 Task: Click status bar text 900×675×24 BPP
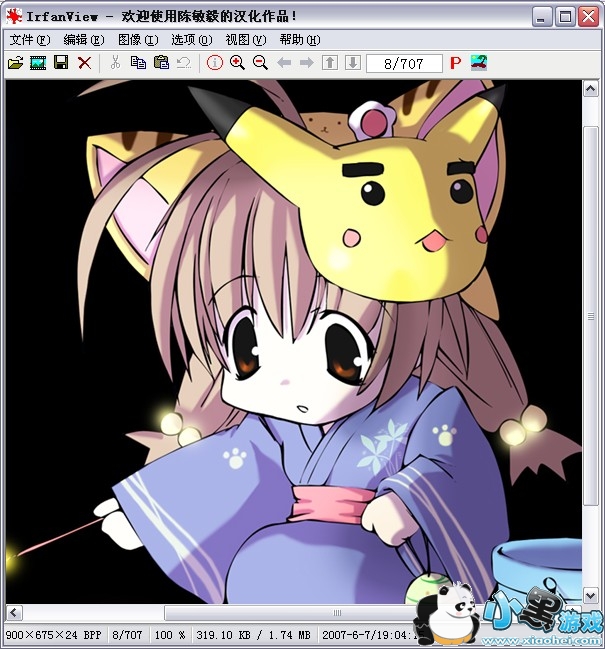tap(54, 635)
